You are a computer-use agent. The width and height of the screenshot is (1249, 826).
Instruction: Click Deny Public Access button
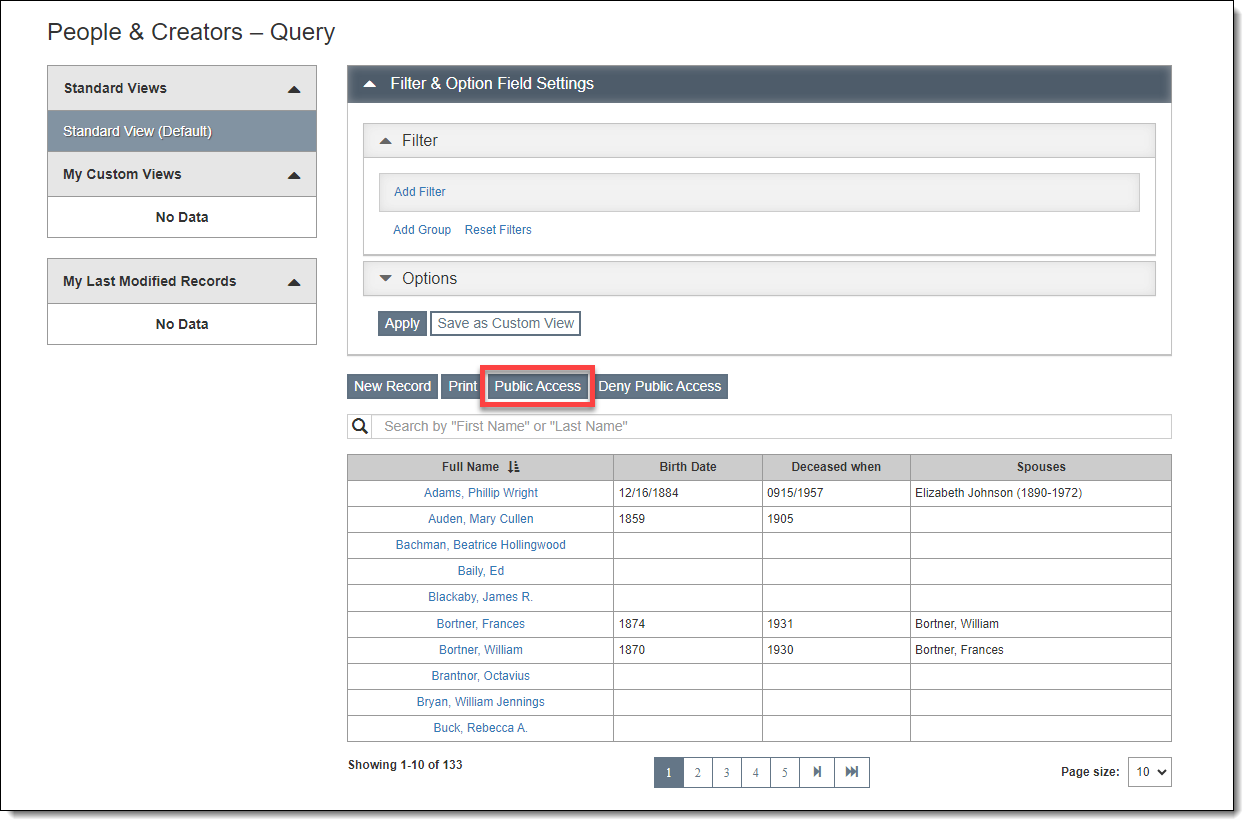coord(660,387)
